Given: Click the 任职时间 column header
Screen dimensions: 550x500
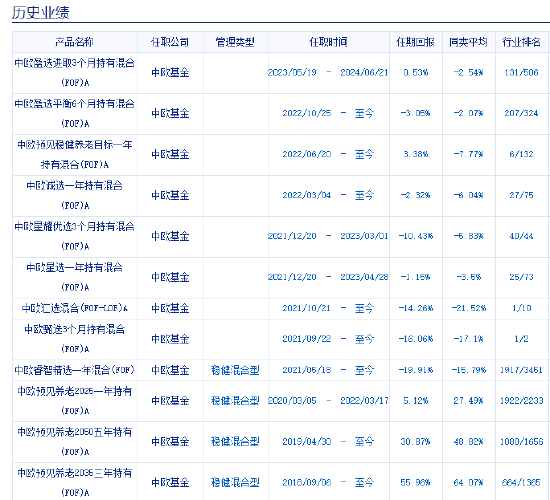Looking at the screenshot, I should click(x=328, y=42).
